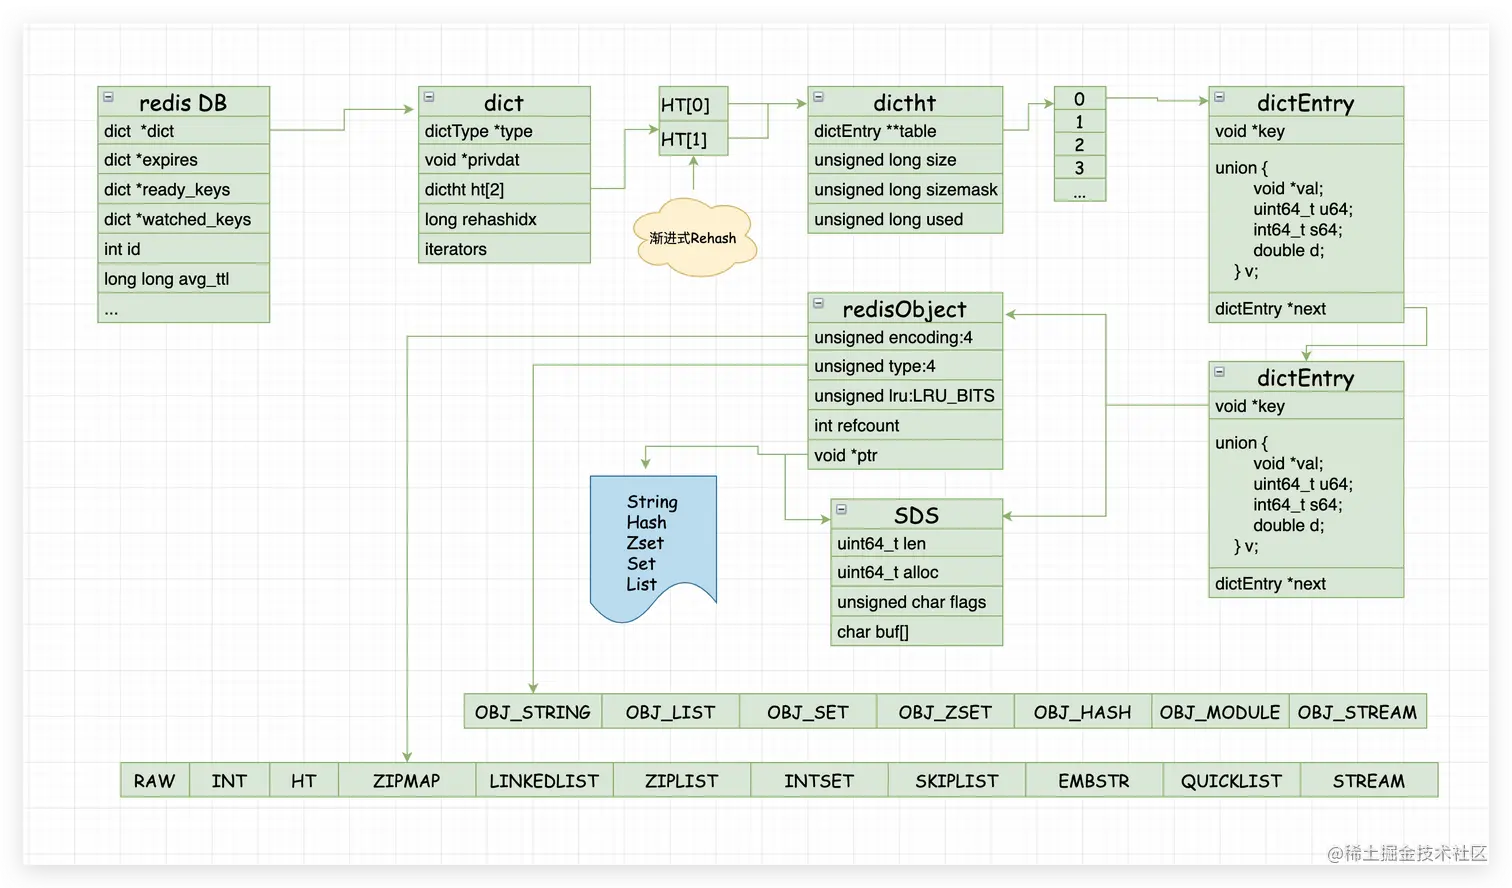Select the "dictType *type" row

pyautogui.click(x=504, y=131)
